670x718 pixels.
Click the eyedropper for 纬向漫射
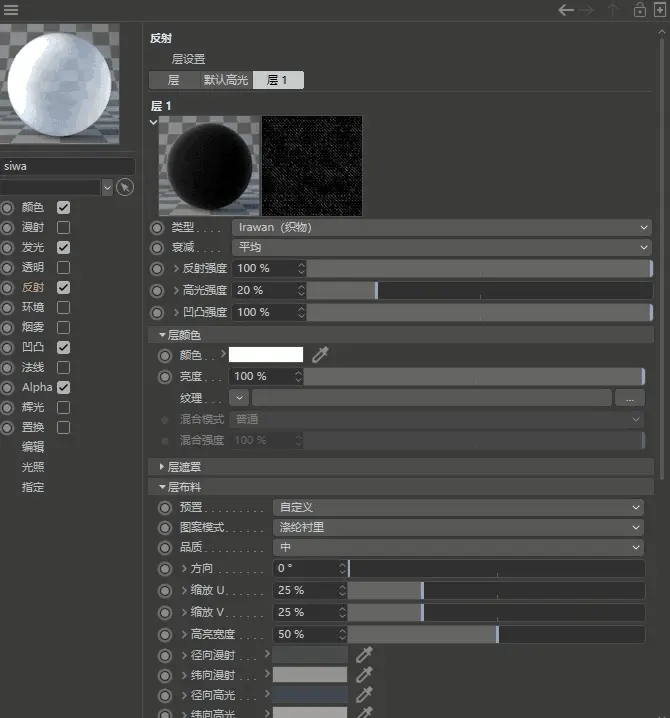(x=365, y=674)
